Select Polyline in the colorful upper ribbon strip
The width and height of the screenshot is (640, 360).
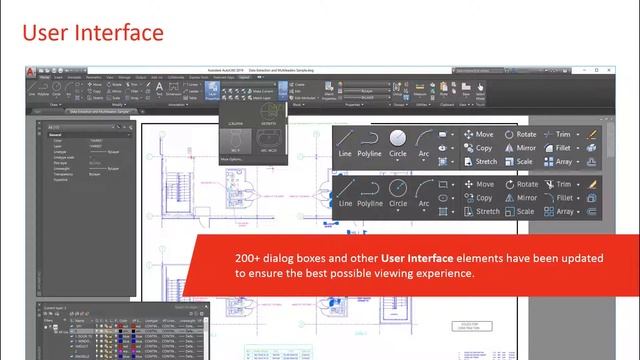(x=369, y=143)
